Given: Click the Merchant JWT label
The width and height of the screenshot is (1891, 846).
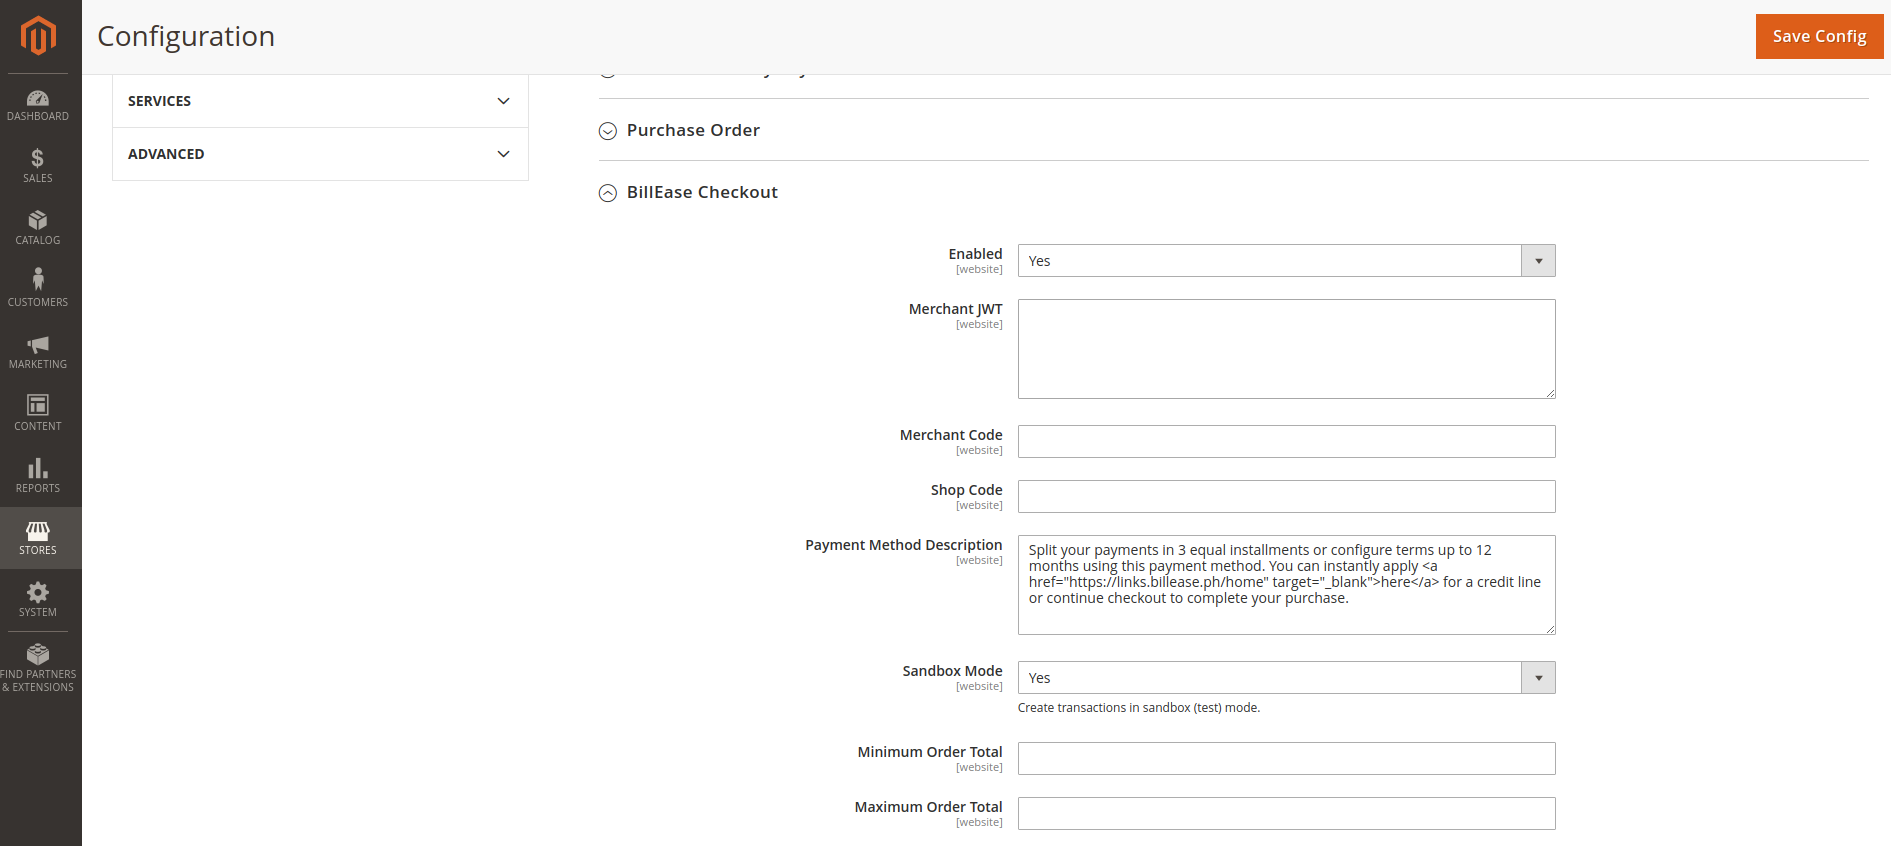Looking at the screenshot, I should coord(955,309).
